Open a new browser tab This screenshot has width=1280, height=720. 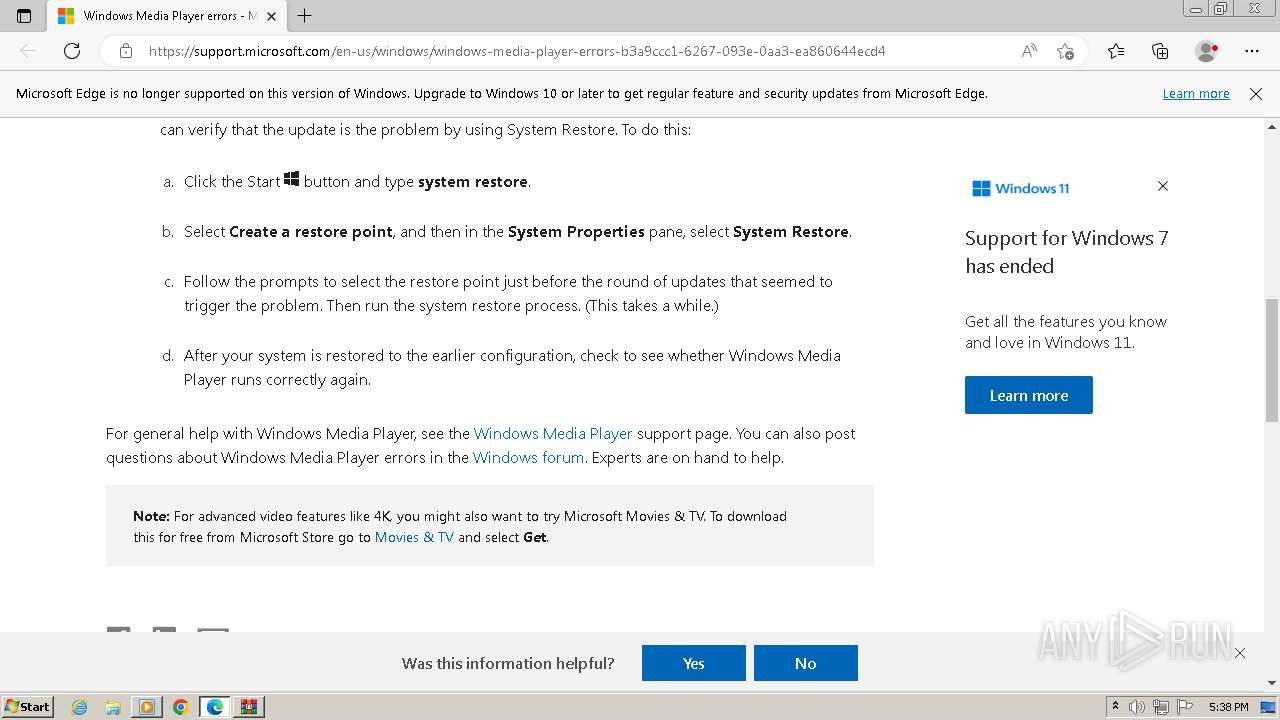point(305,16)
